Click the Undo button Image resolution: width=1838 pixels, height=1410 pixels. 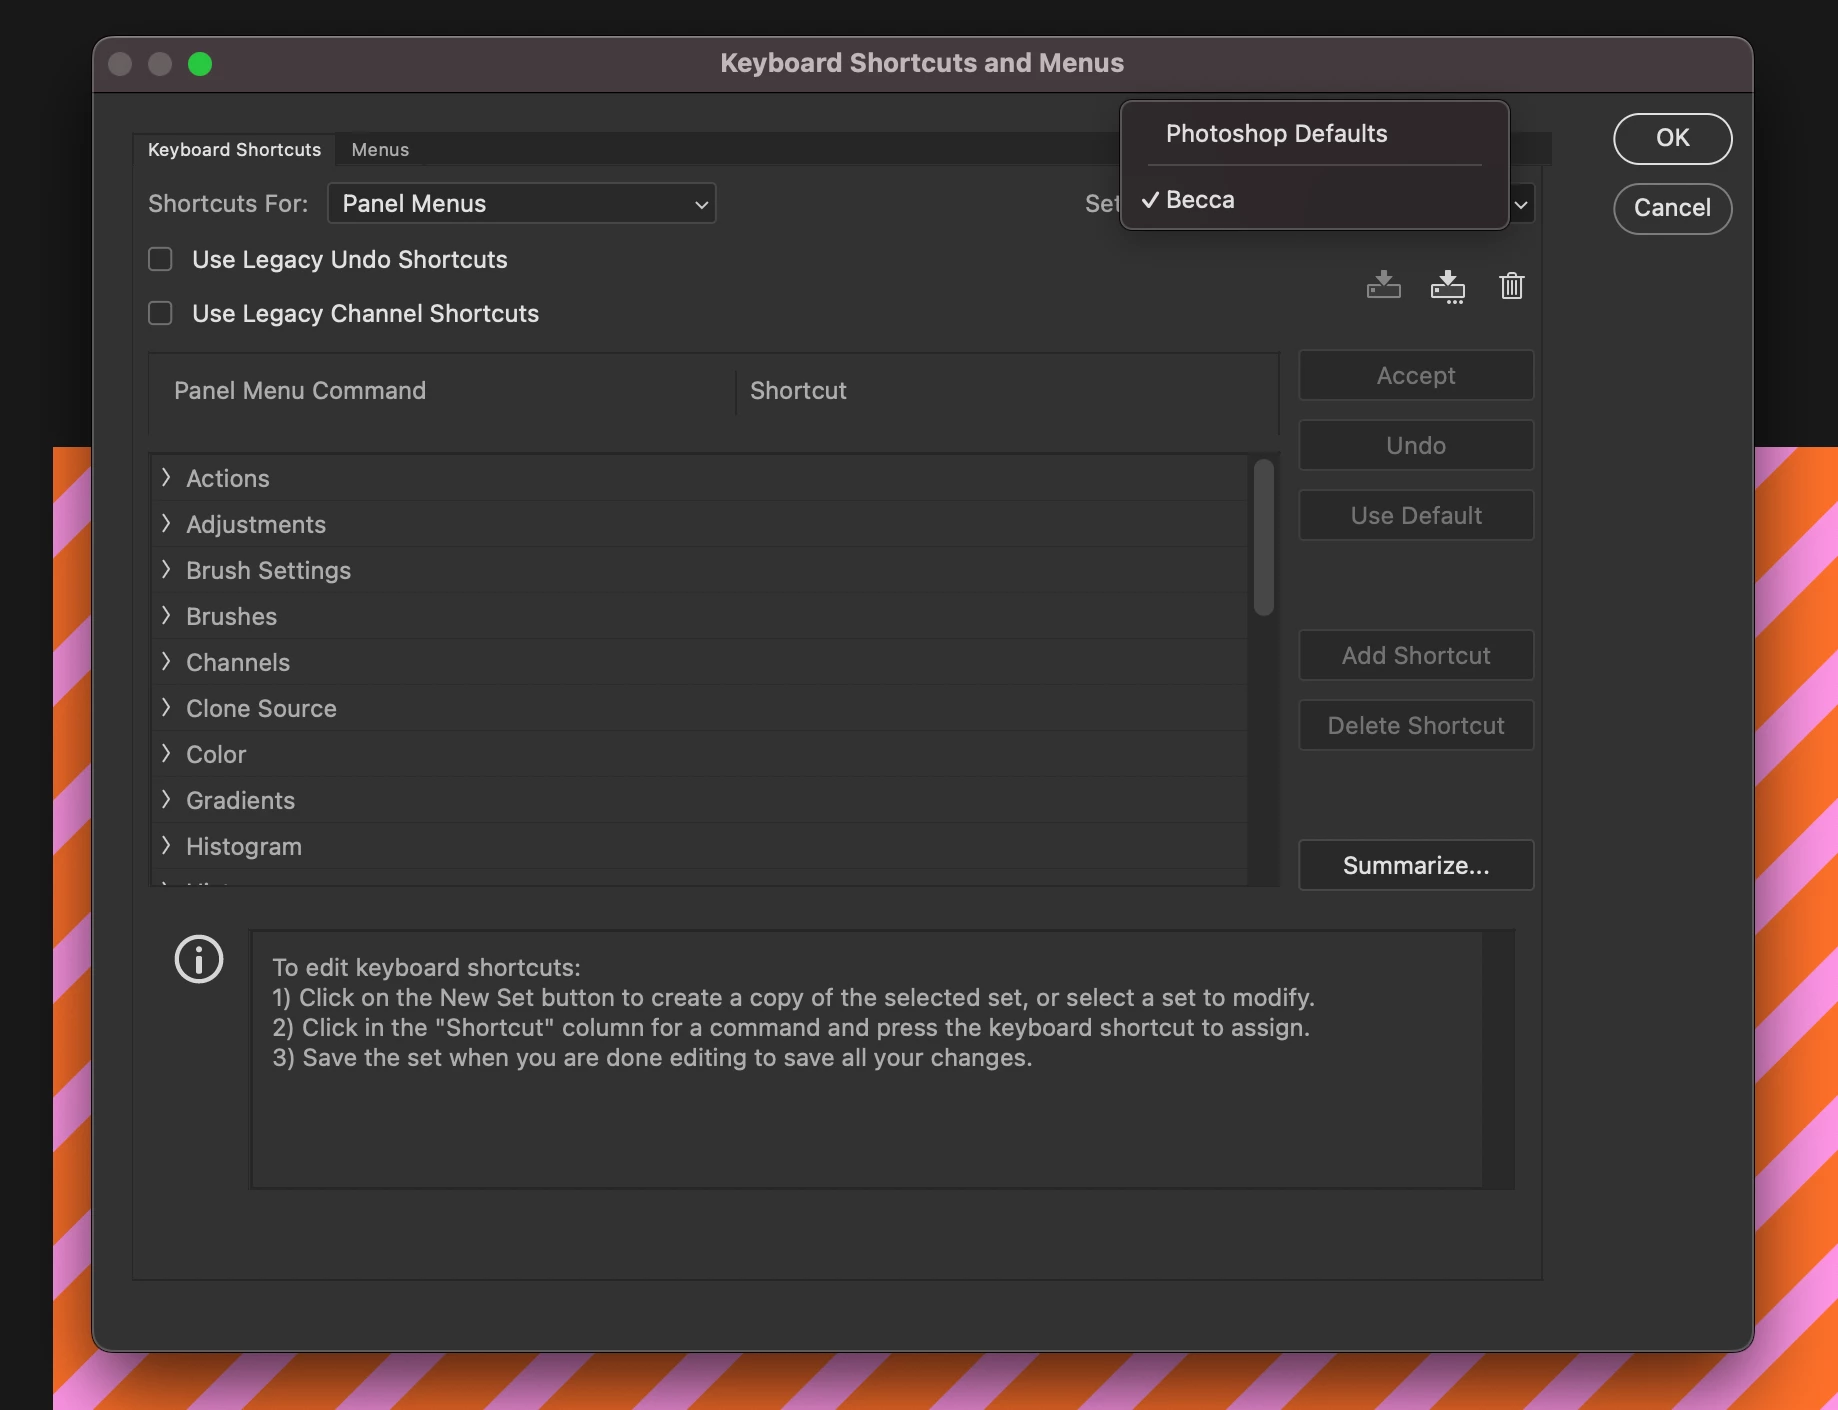(1416, 445)
